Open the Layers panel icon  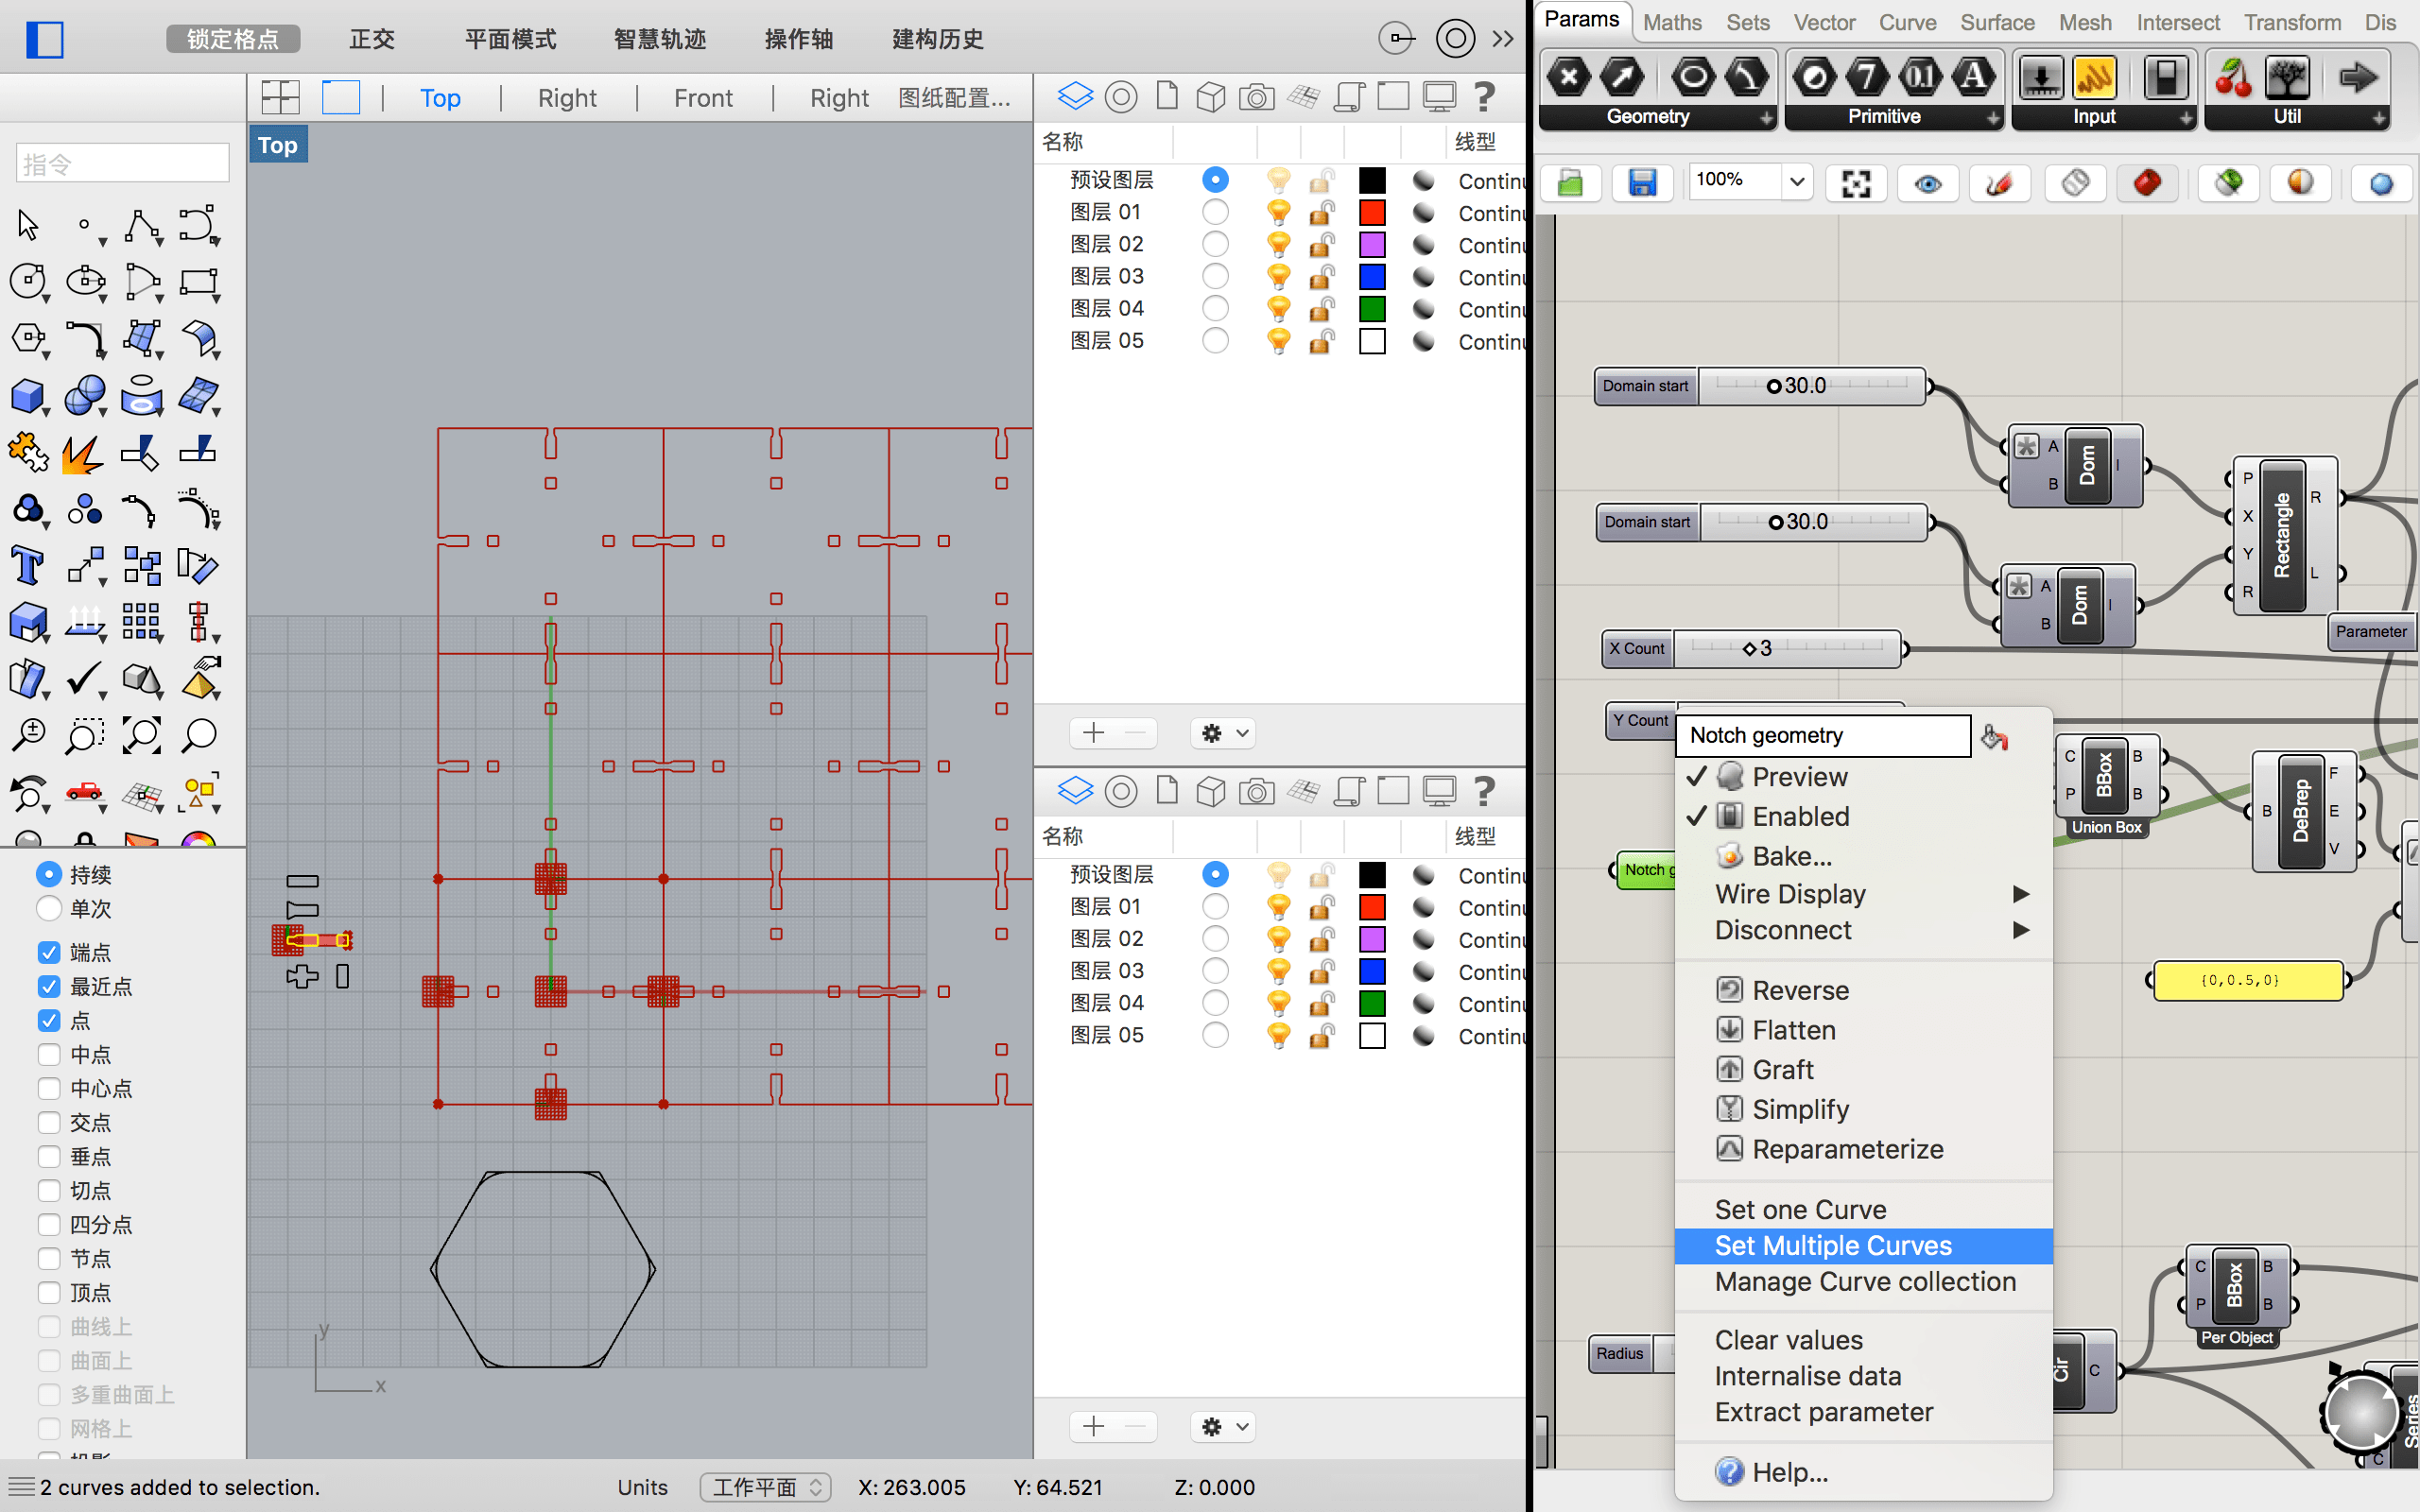tap(1075, 97)
